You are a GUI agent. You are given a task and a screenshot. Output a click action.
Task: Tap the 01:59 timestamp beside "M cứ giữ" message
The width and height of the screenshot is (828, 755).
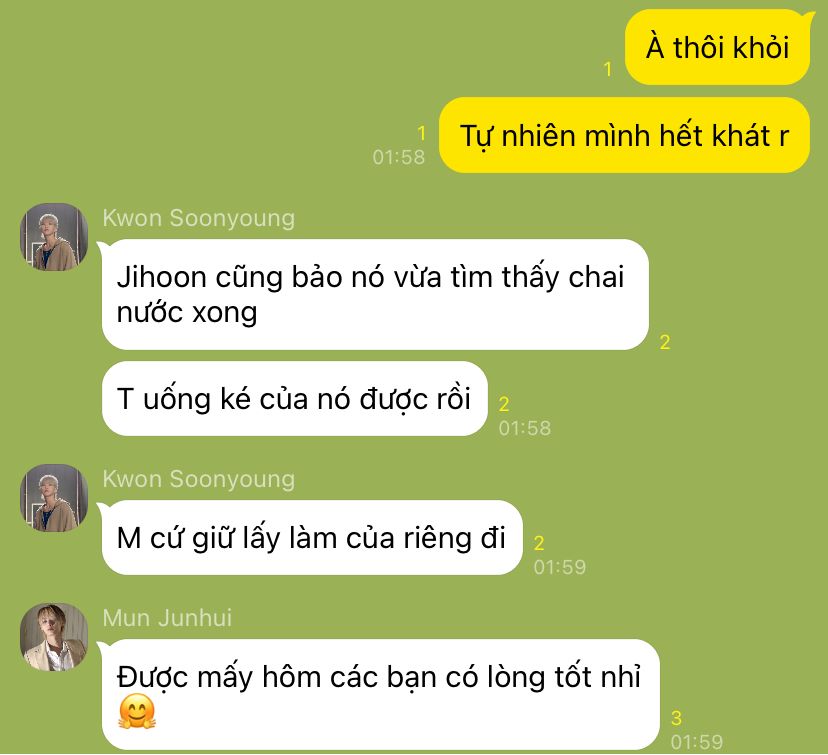[560, 567]
